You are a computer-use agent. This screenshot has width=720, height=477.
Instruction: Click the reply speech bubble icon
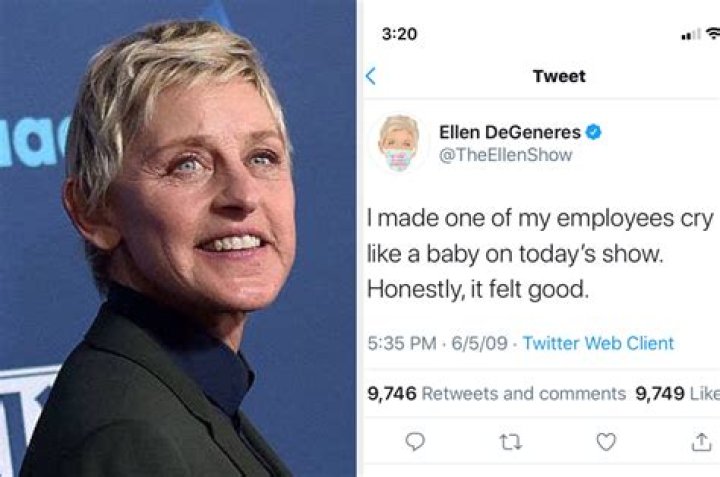pos(415,441)
